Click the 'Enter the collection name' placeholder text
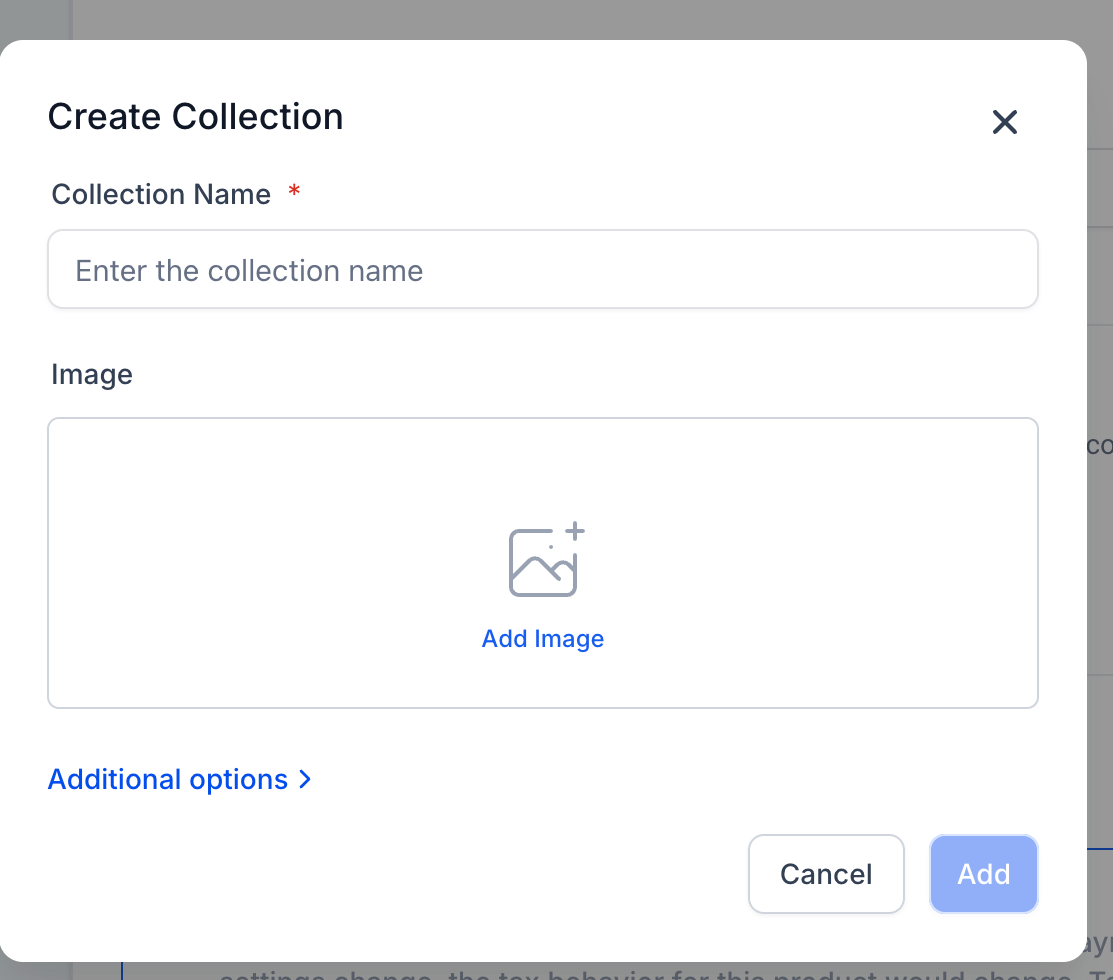The width and height of the screenshot is (1113, 980). coord(249,270)
